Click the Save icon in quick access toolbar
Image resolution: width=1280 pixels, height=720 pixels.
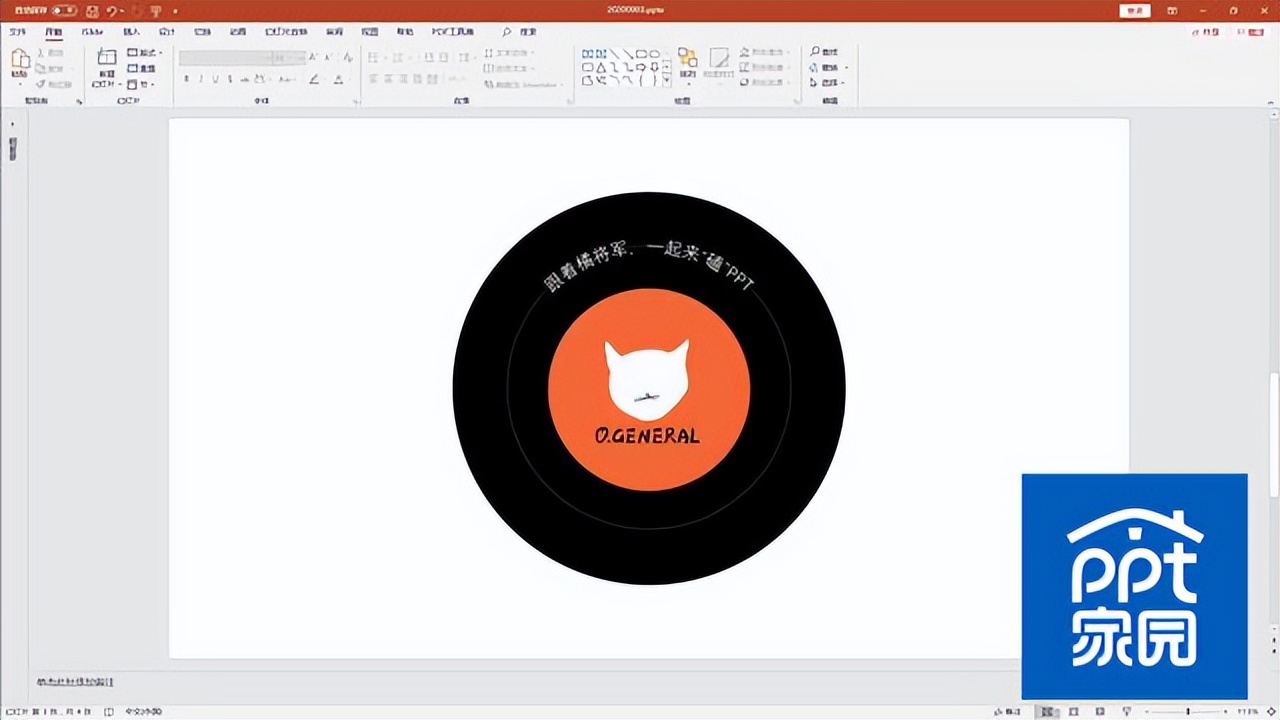coord(92,10)
